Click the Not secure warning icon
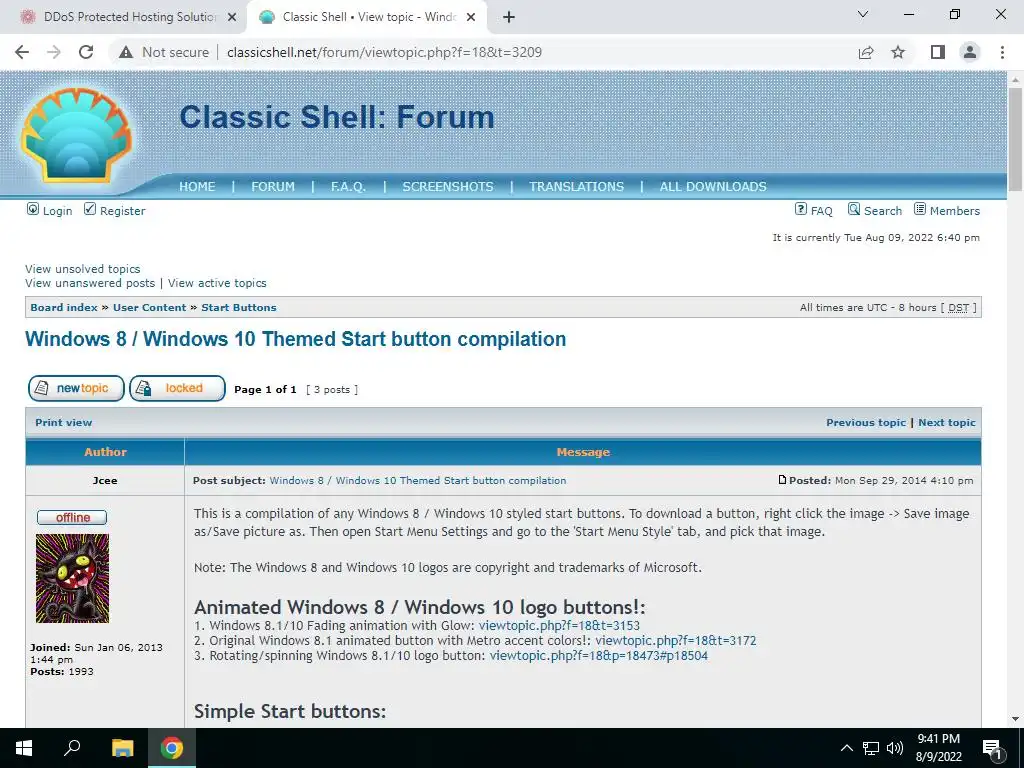1024x768 pixels. 126,52
